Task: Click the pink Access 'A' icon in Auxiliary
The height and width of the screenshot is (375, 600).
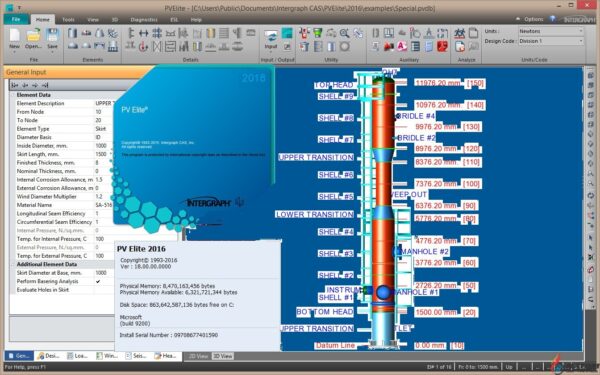Action: 402,47
